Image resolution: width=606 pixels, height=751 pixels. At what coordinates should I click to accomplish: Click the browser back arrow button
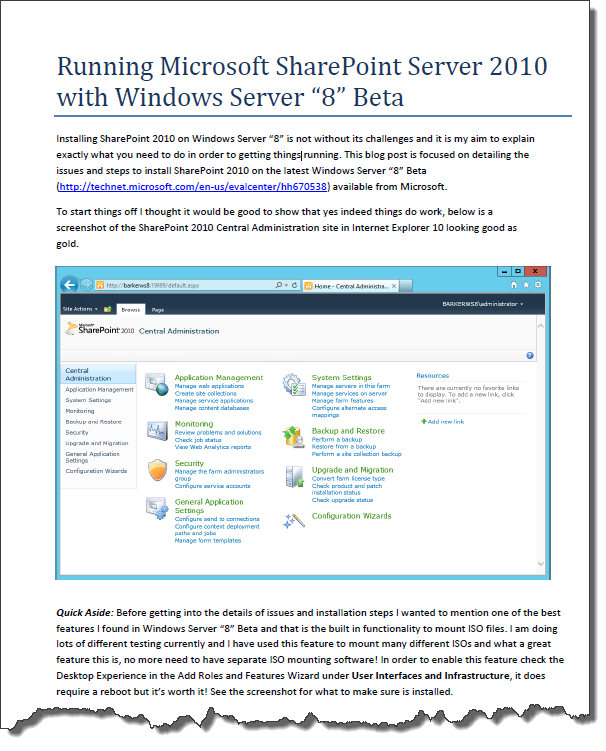pyautogui.click(x=70, y=285)
